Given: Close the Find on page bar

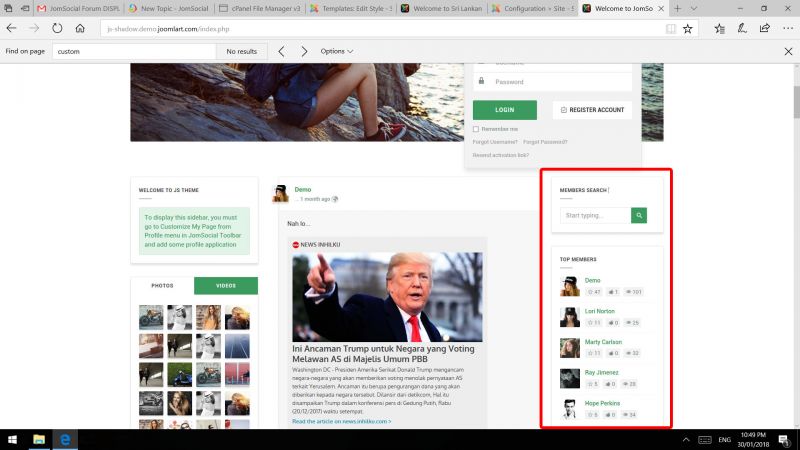Looking at the screenshot, I should [788, 51].
